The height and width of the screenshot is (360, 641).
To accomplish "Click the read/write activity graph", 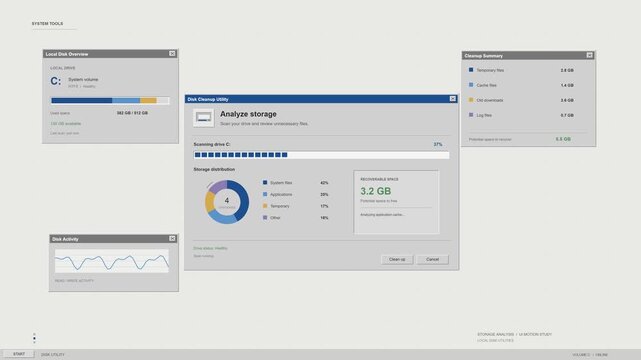I will point(112,261).
